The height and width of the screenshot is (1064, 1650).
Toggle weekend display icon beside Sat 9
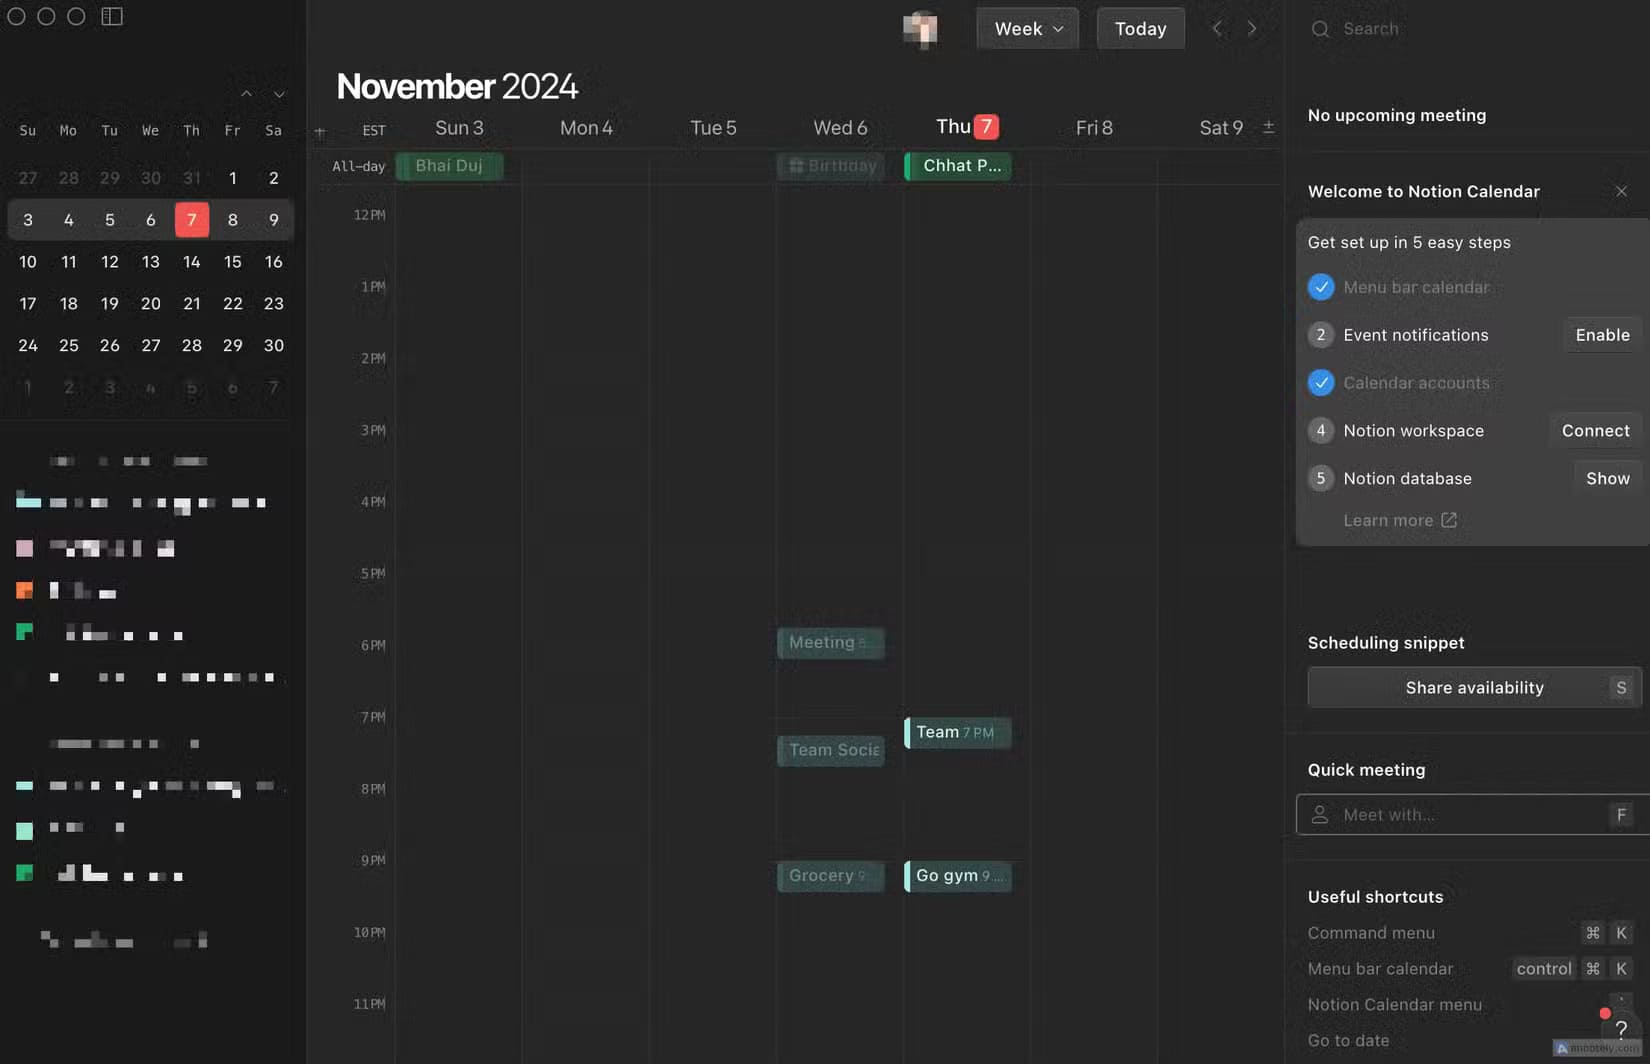click(x=1268, y=127)
